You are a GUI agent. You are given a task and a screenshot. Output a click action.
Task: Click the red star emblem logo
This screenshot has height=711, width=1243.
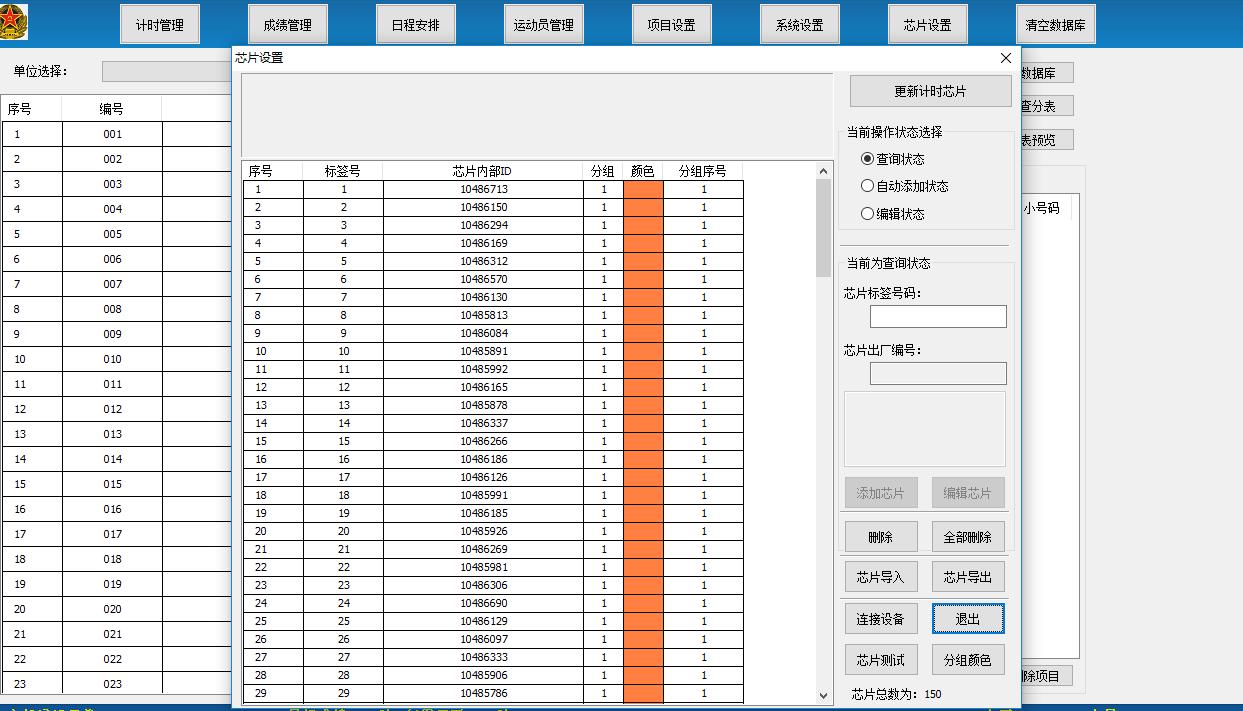[14, 22]
